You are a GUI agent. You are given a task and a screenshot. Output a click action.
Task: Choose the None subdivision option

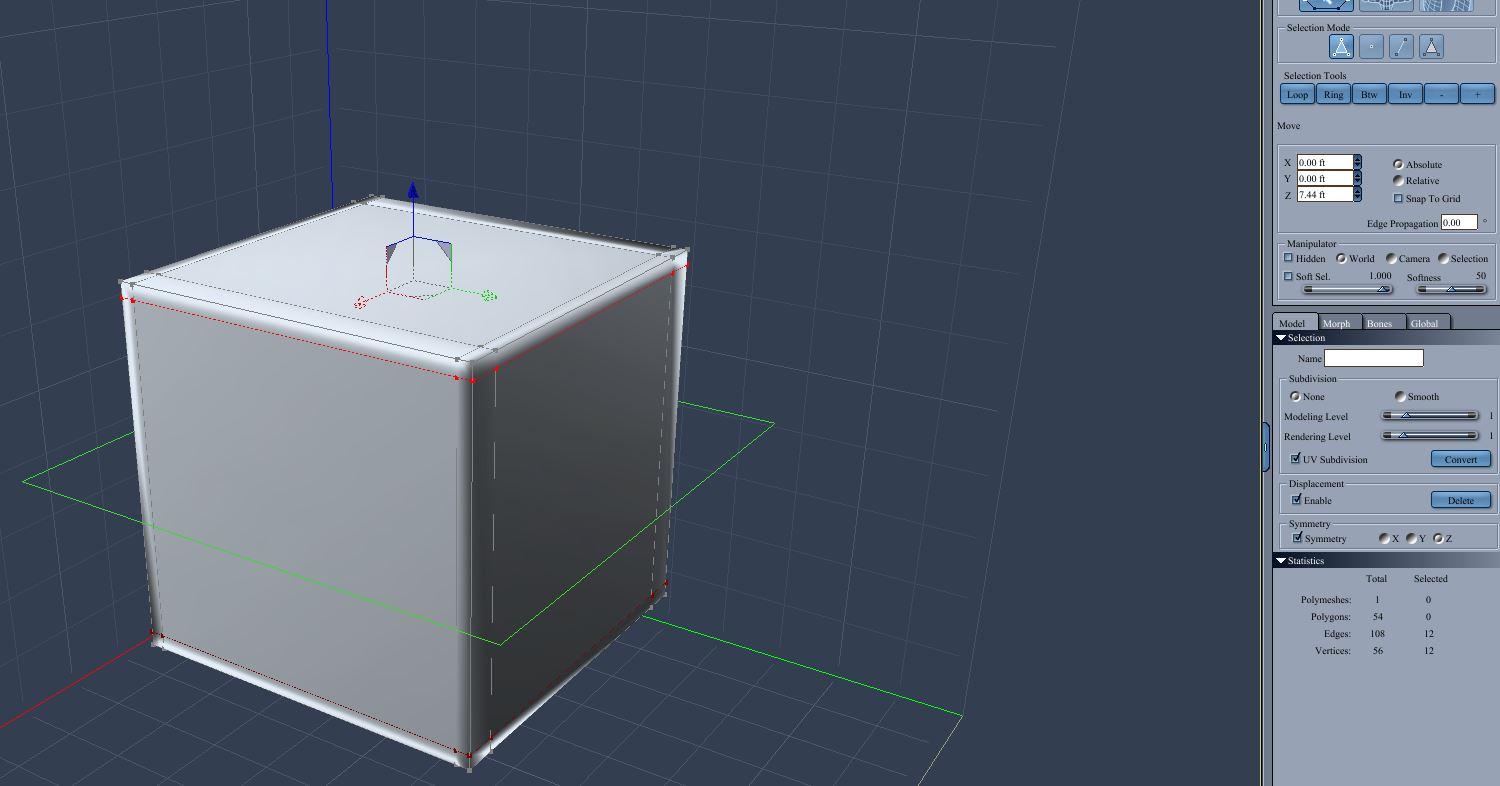click(1295, 396)
